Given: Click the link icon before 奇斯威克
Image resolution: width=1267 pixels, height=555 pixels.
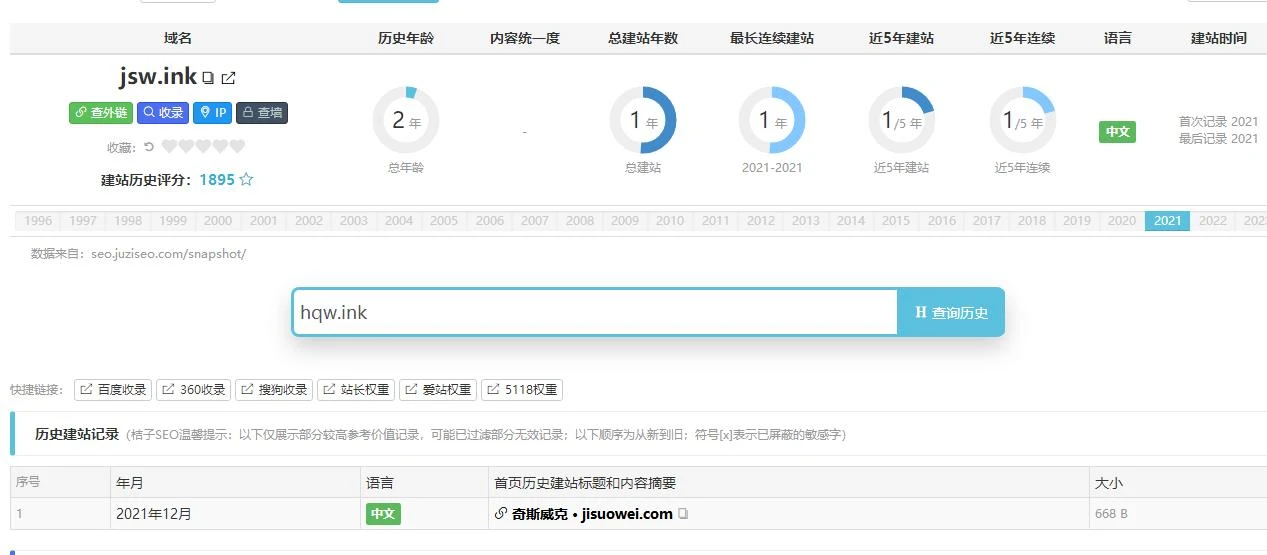Looking at the screenshot, I should 501,514.
